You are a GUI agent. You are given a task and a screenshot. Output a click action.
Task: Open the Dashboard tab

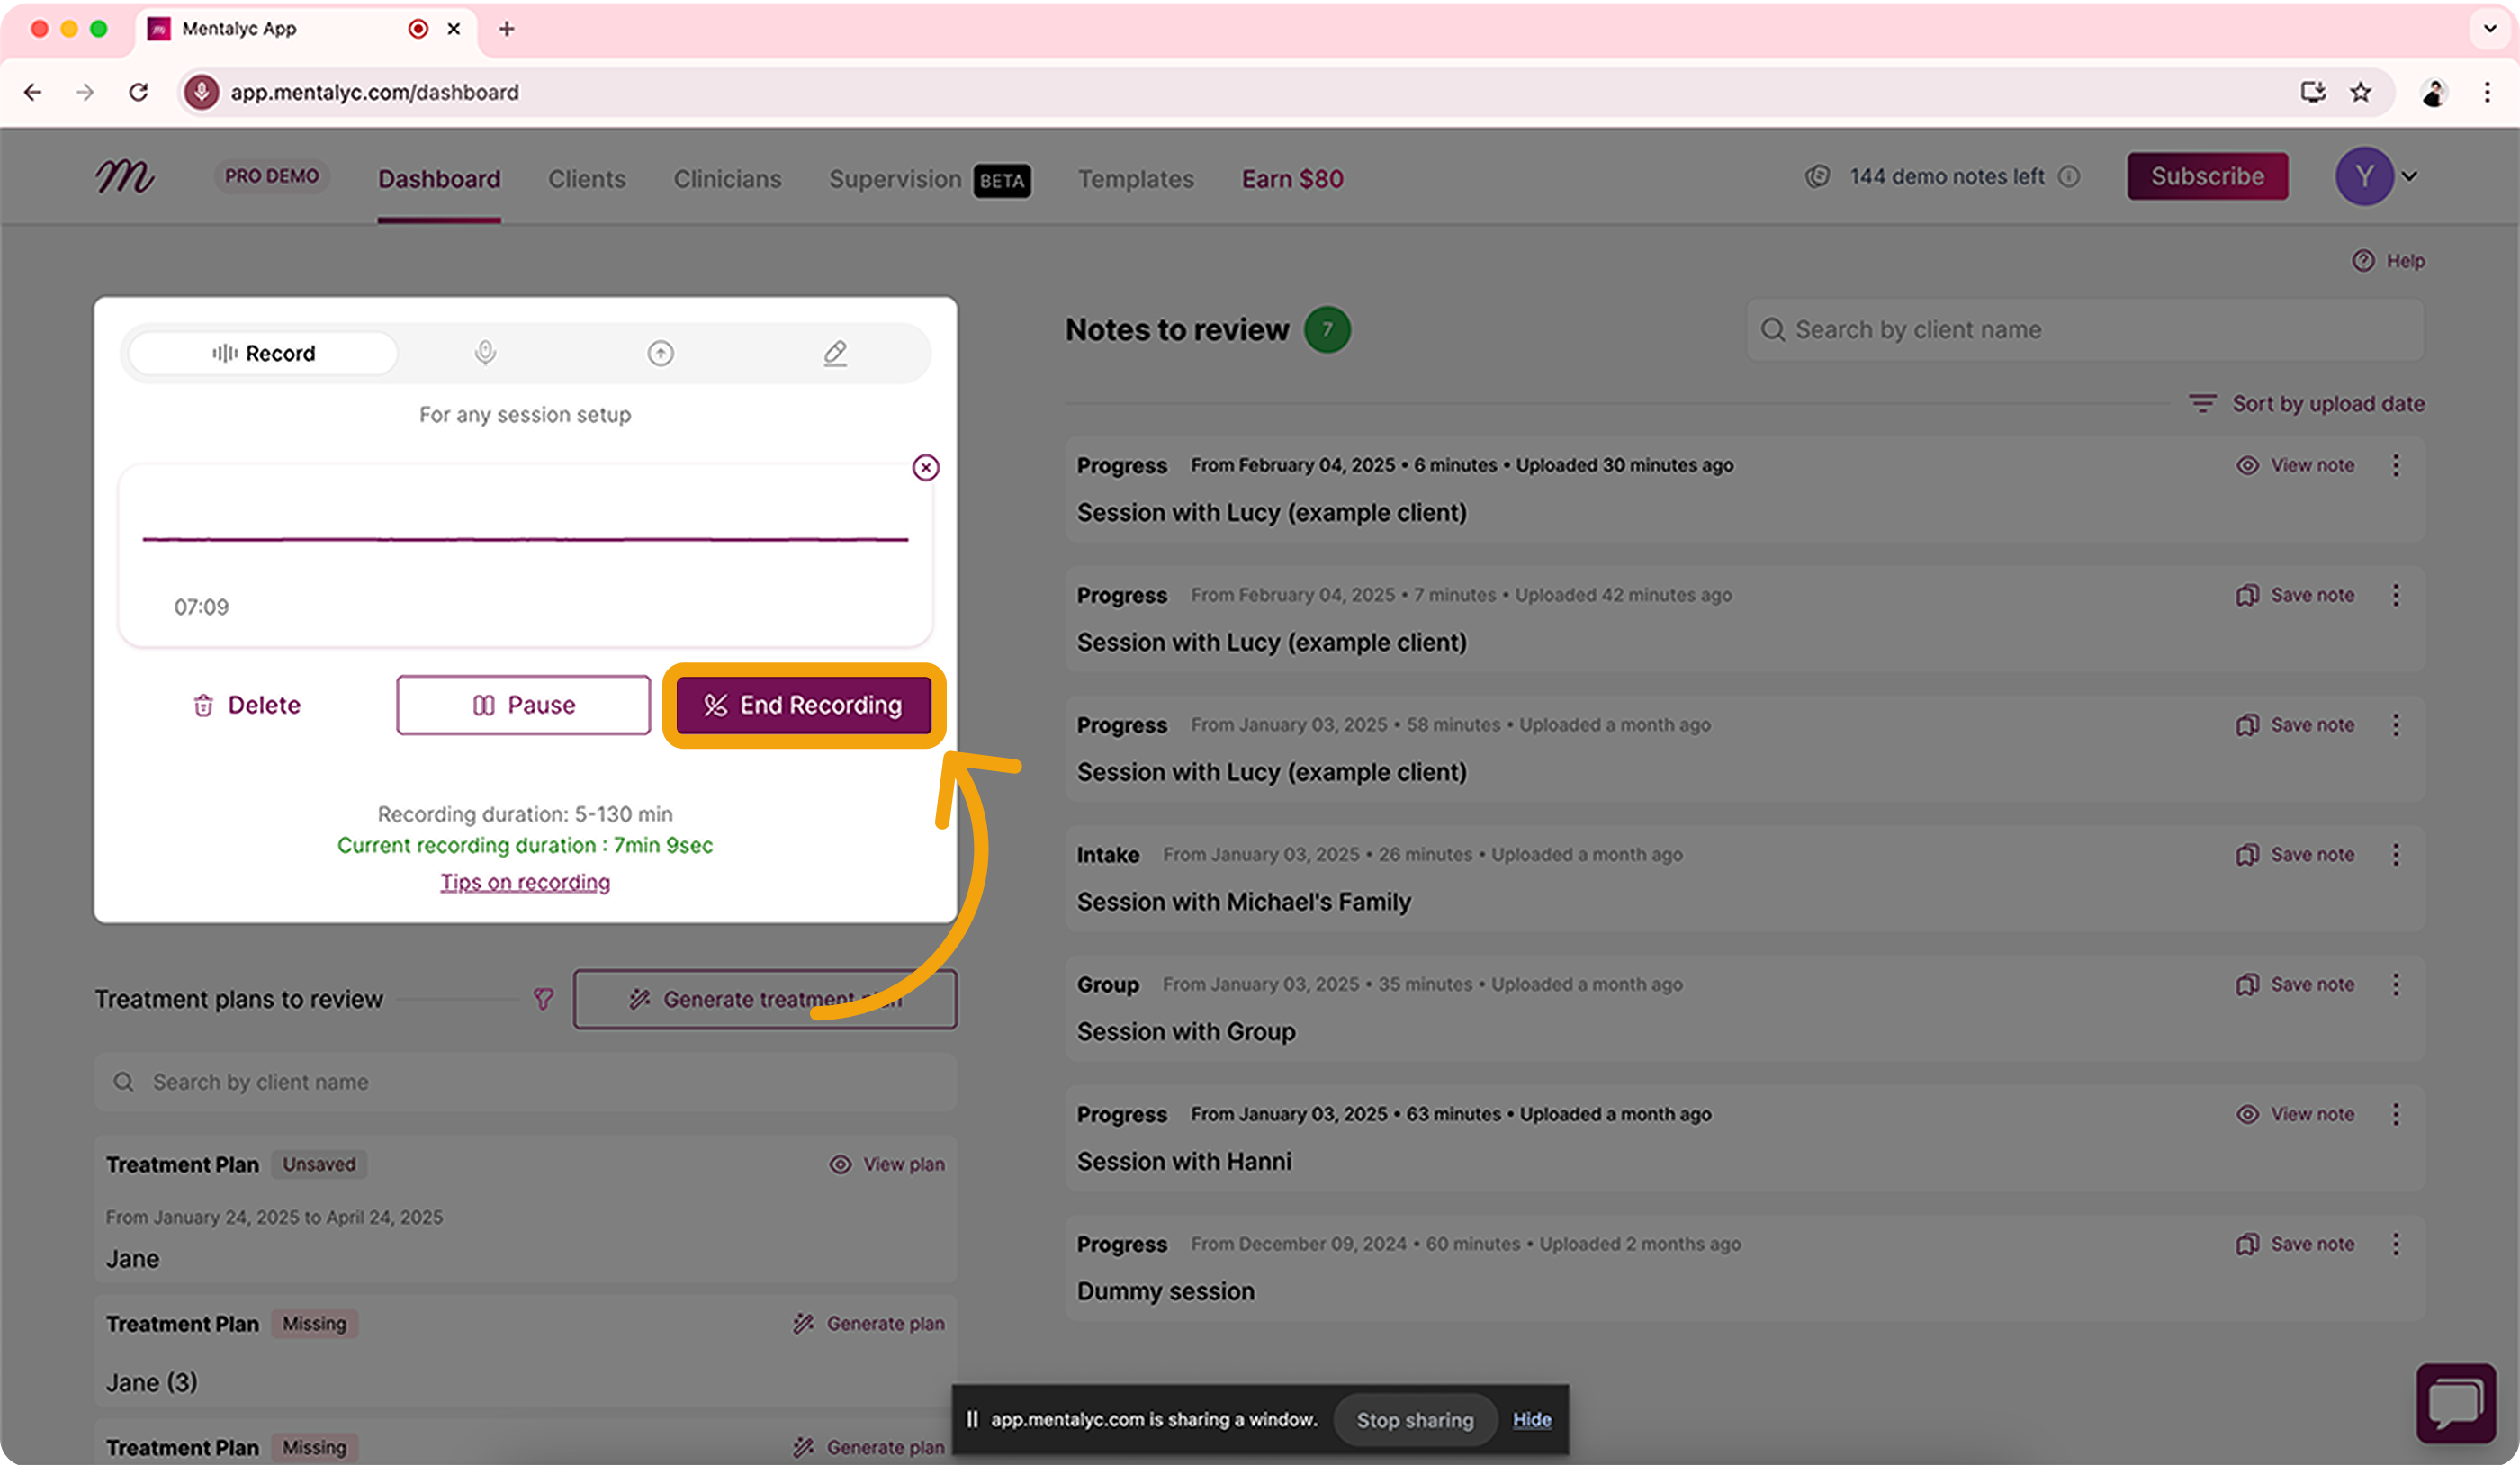pos(439,179)
